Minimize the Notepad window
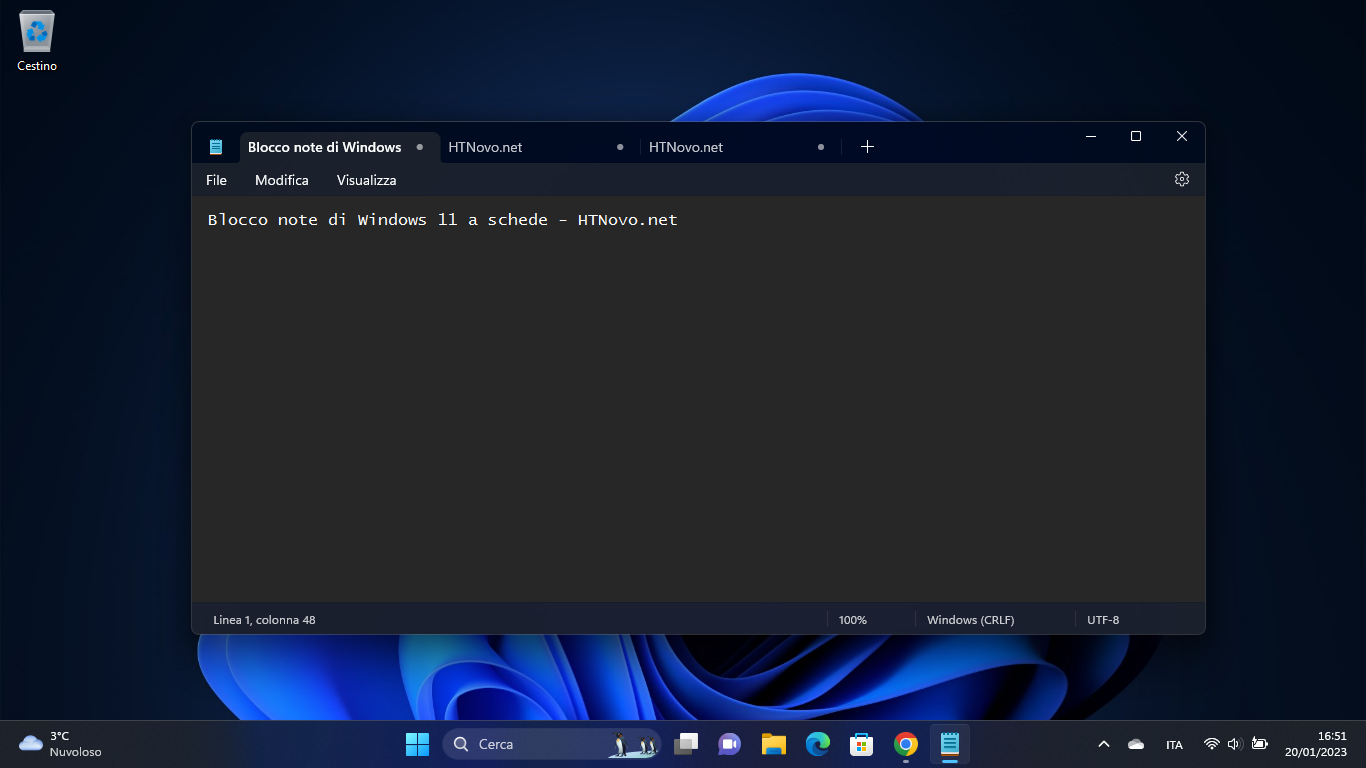1366x768 pixels. (1090, 136)
